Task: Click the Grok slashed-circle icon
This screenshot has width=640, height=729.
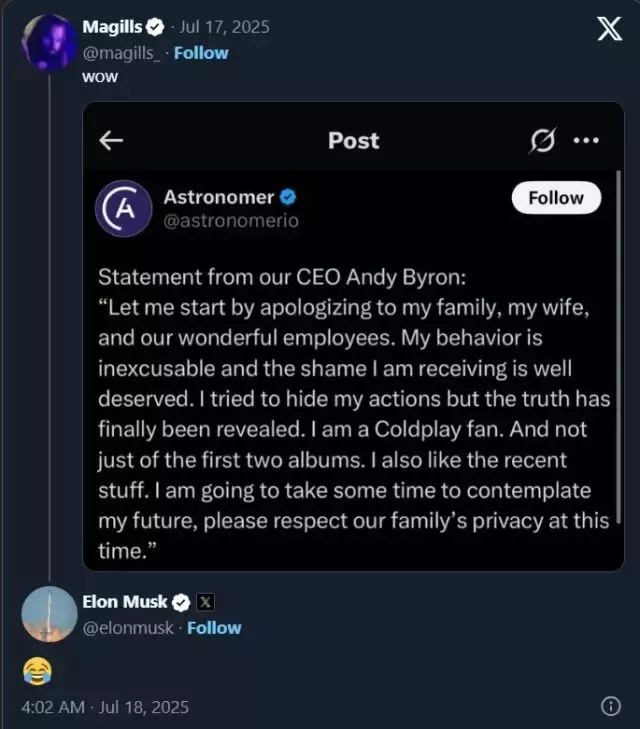Action: [542, 141]
